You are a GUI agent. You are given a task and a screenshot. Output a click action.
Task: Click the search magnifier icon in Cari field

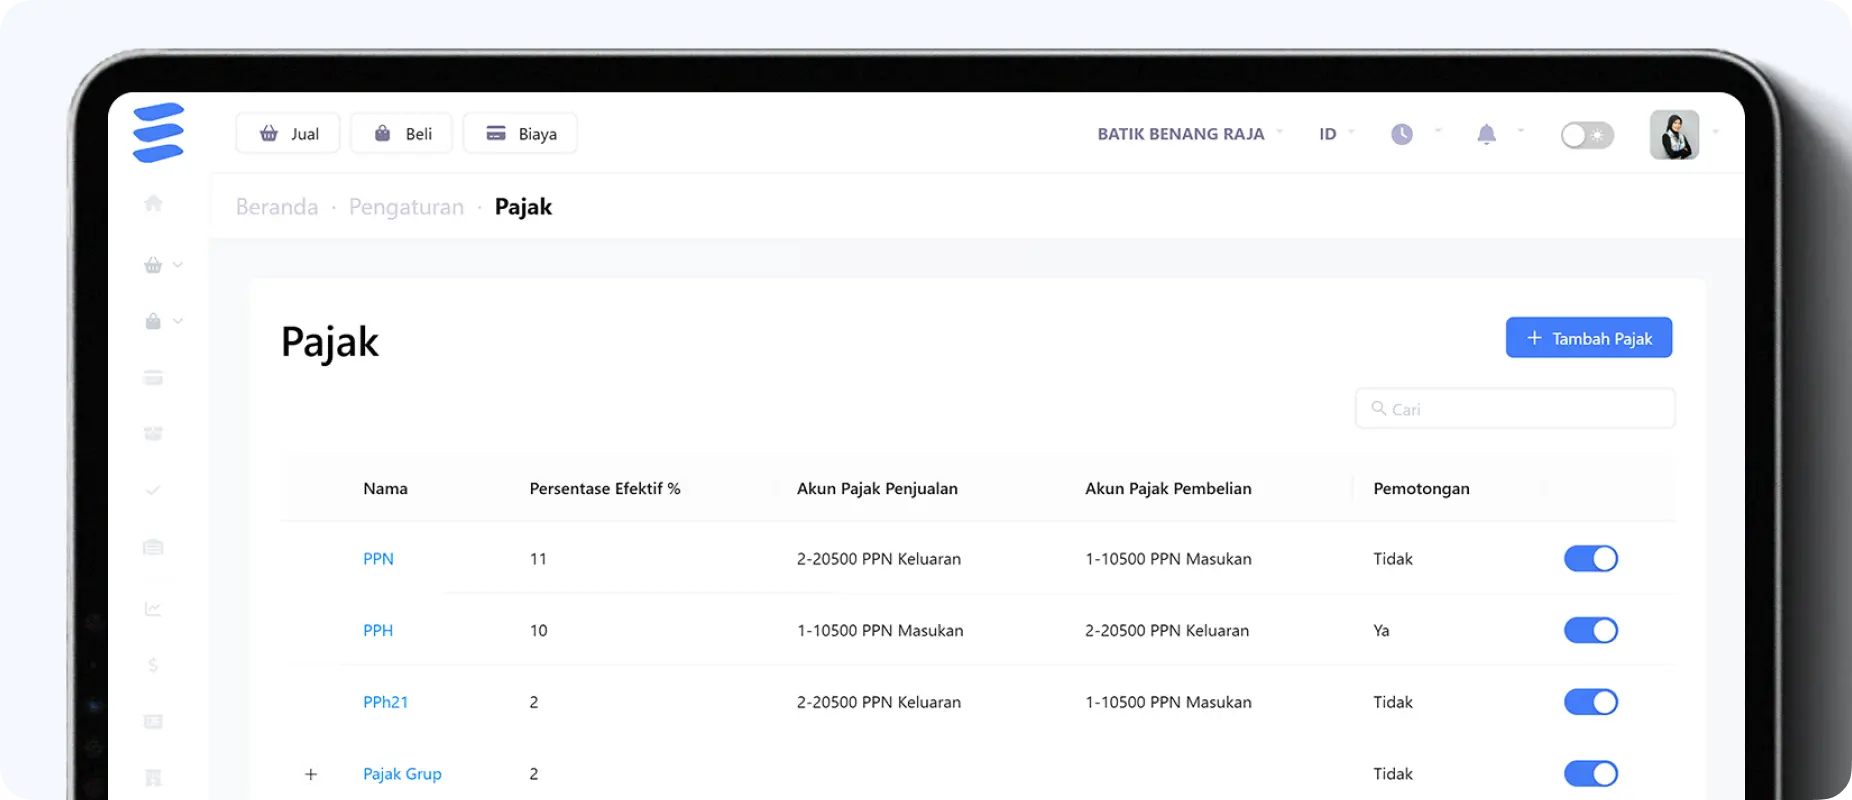click(1378, 408)
